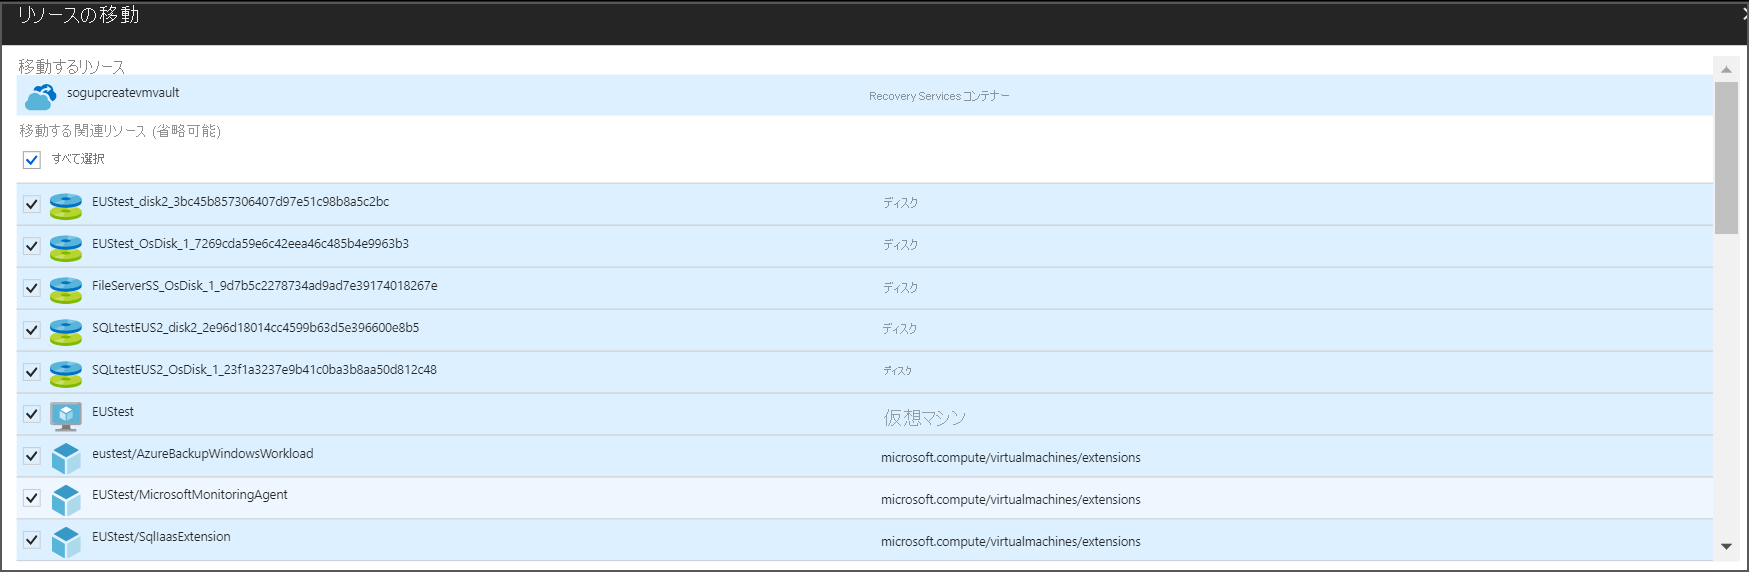The height and width of the screenshot is (572, 1749).
Task: Click the FileServerSS_OsDisk_1 disk icon
Action: coord(66,290)
